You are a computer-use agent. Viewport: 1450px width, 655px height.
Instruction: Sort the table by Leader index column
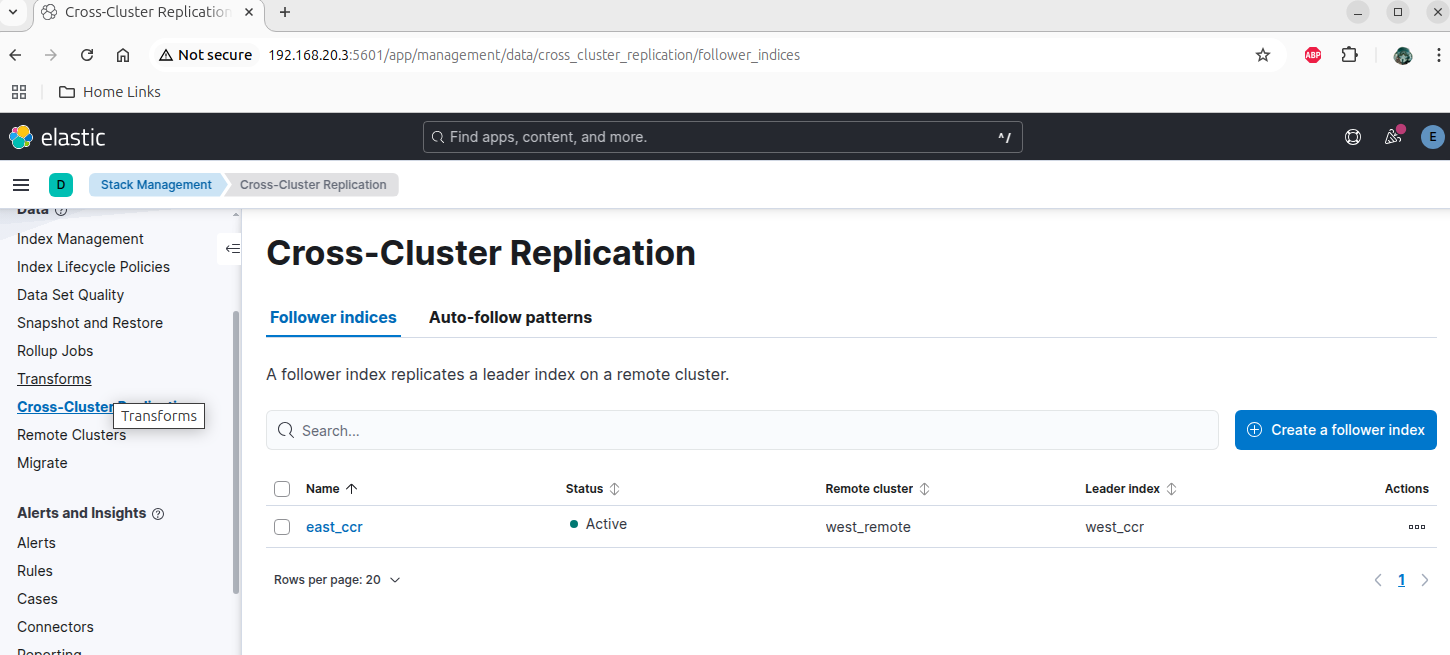[x=1131, y=489]
